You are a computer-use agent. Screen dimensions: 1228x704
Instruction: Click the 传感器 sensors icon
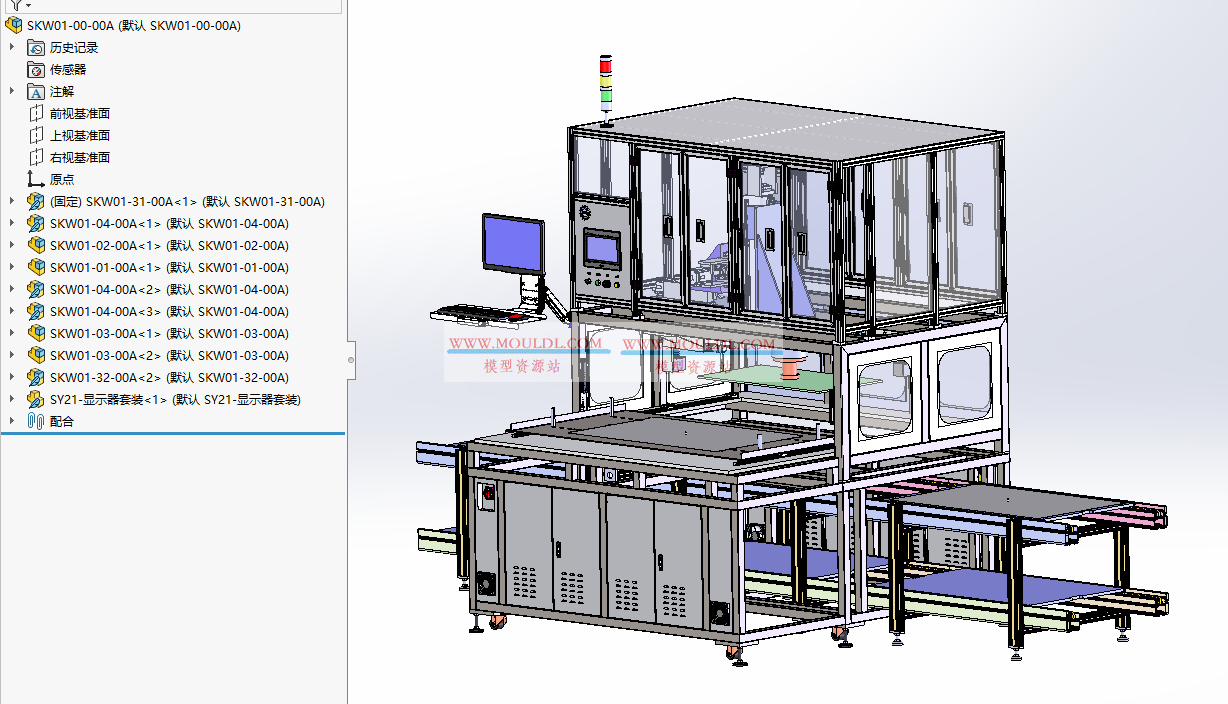coord(37,69)
